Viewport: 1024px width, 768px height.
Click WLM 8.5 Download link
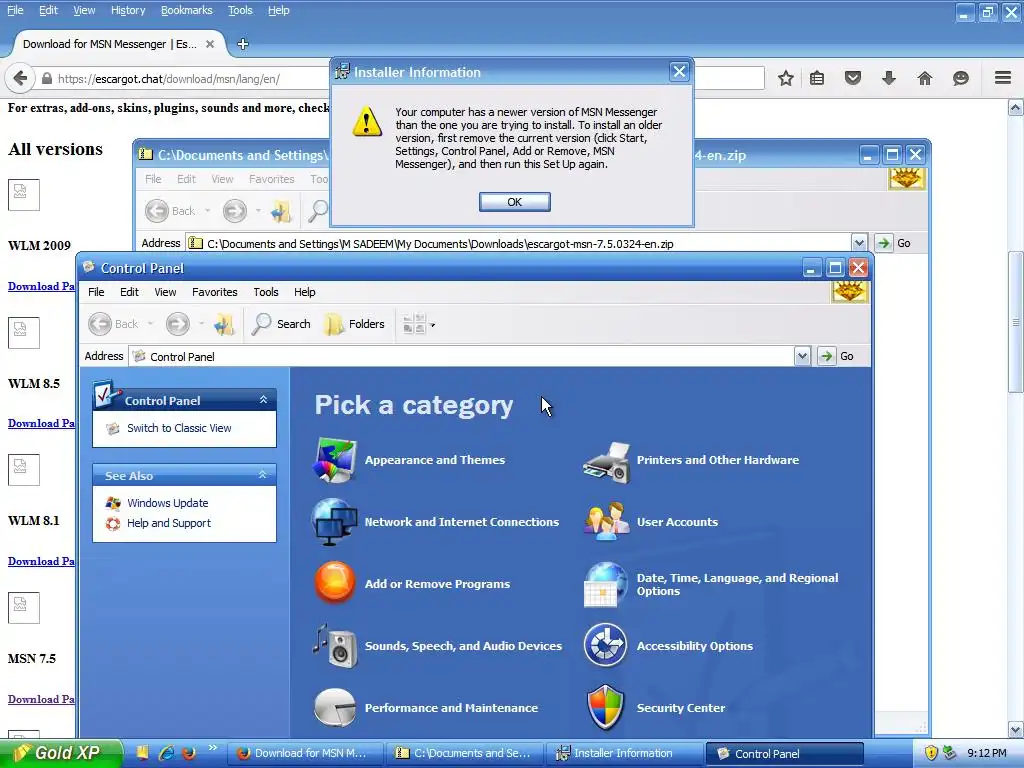[41, 423]
